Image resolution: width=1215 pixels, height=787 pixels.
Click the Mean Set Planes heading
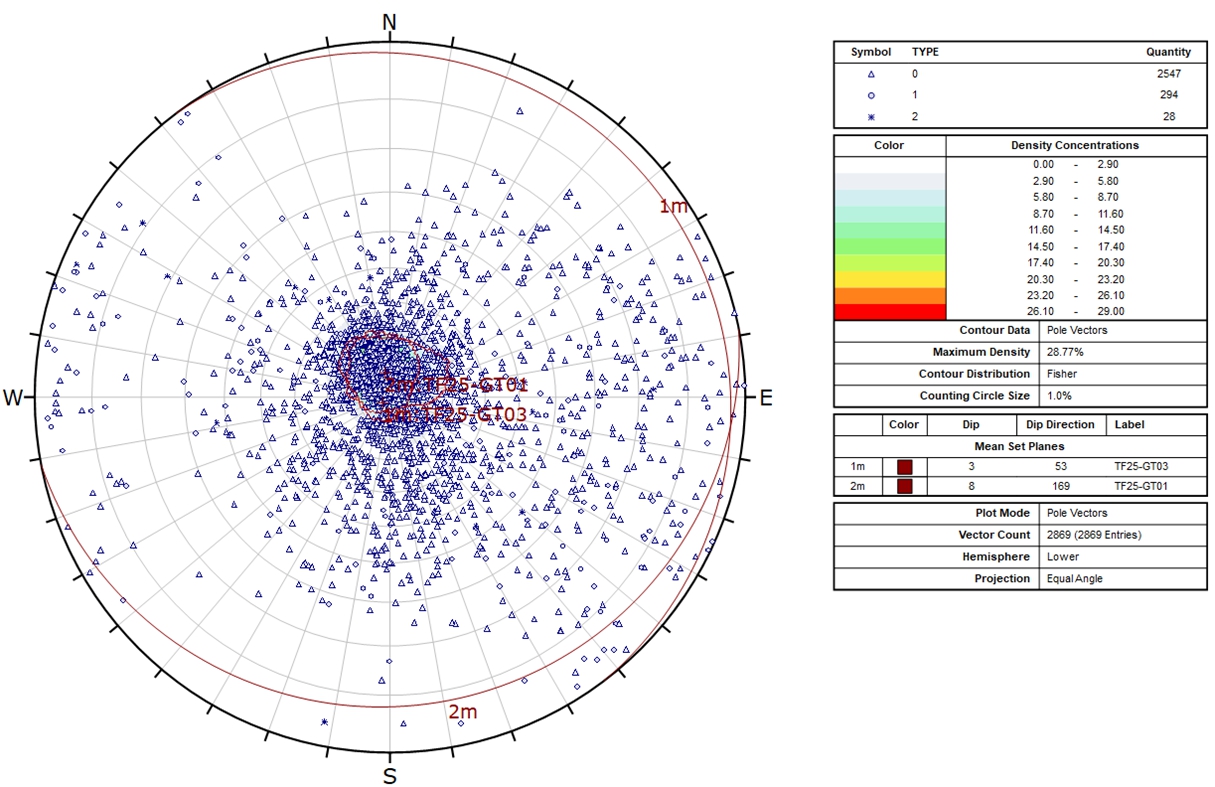1020,446
